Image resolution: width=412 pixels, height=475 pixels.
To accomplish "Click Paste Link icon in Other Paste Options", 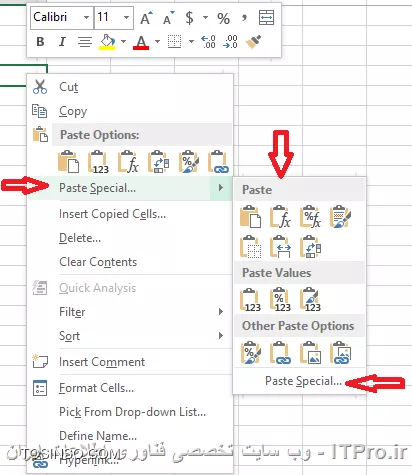I will click(x=280, y=353).
